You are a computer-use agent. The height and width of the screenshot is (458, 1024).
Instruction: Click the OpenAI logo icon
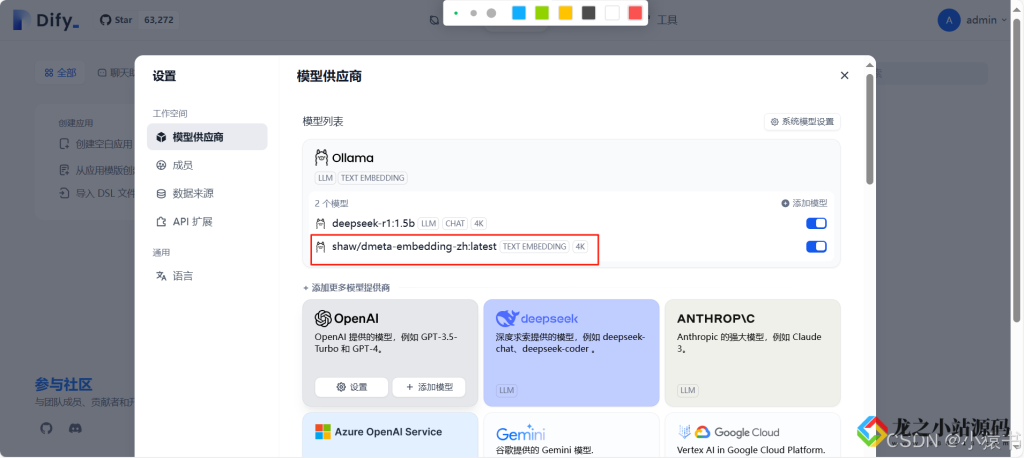(x=323, y=318)
